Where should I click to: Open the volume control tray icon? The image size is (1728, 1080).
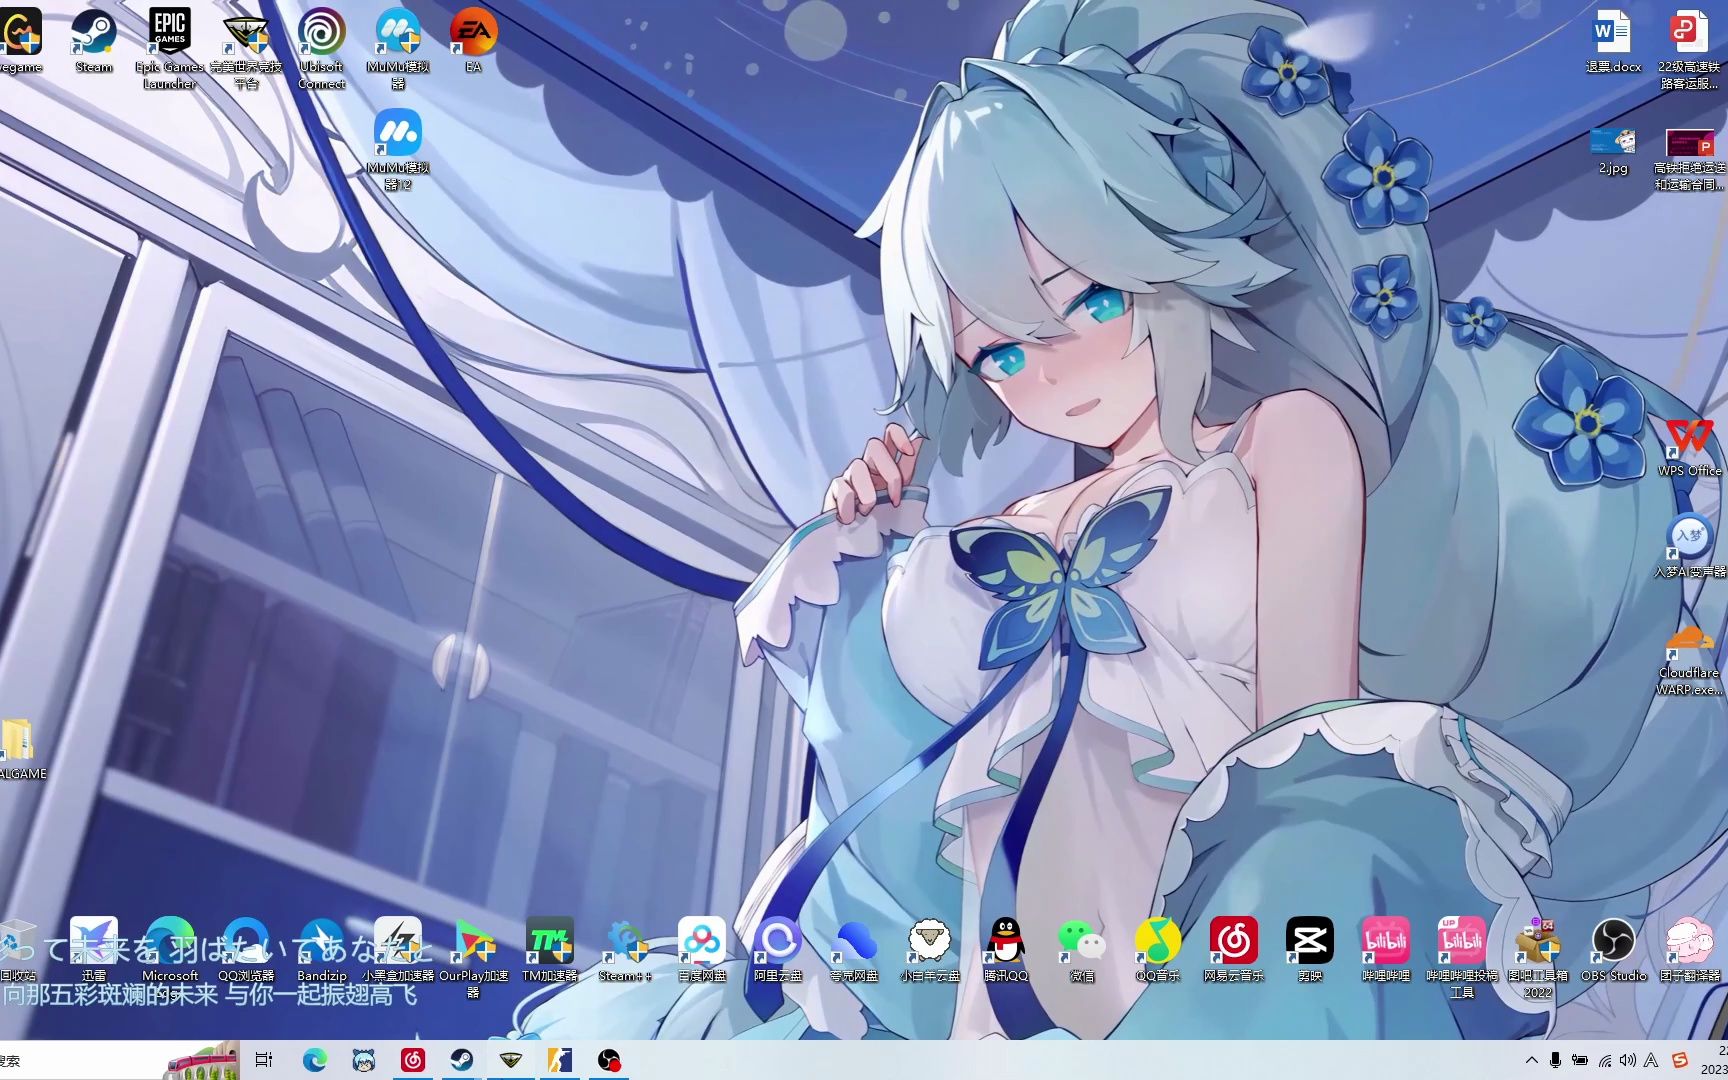(x=1627, y=1060)
